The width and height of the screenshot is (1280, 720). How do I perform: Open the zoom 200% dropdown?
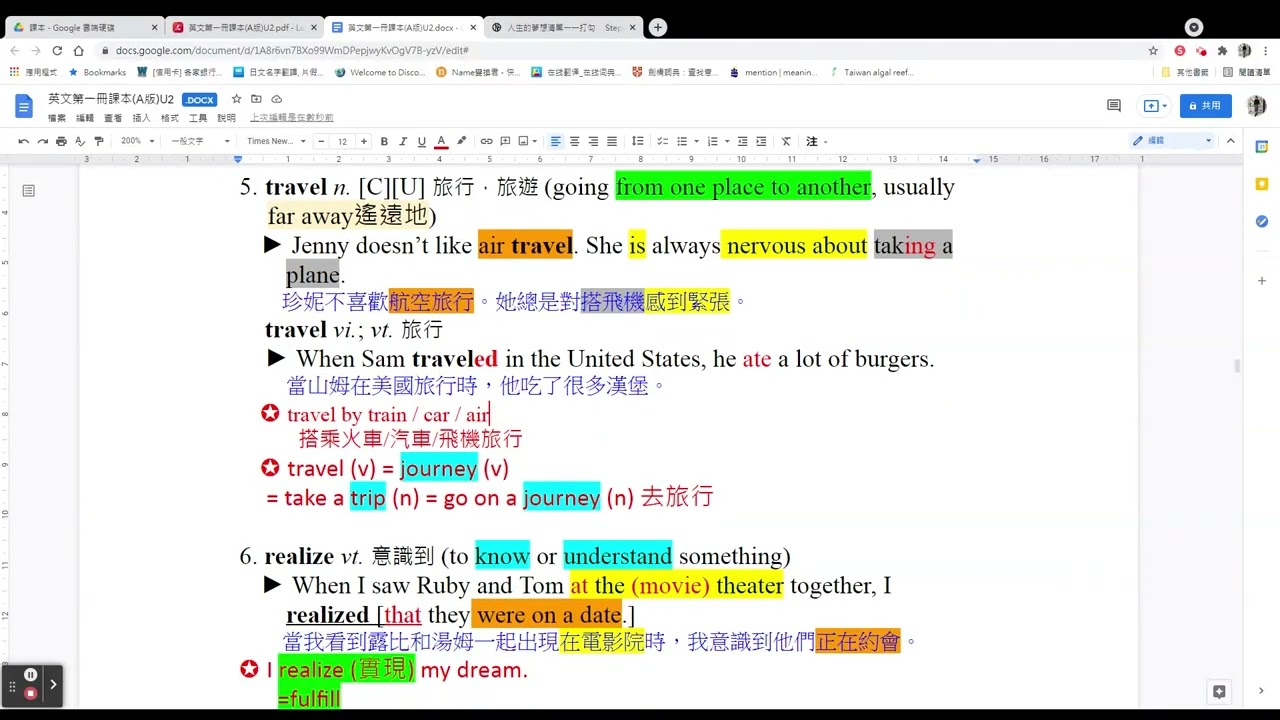138,141
